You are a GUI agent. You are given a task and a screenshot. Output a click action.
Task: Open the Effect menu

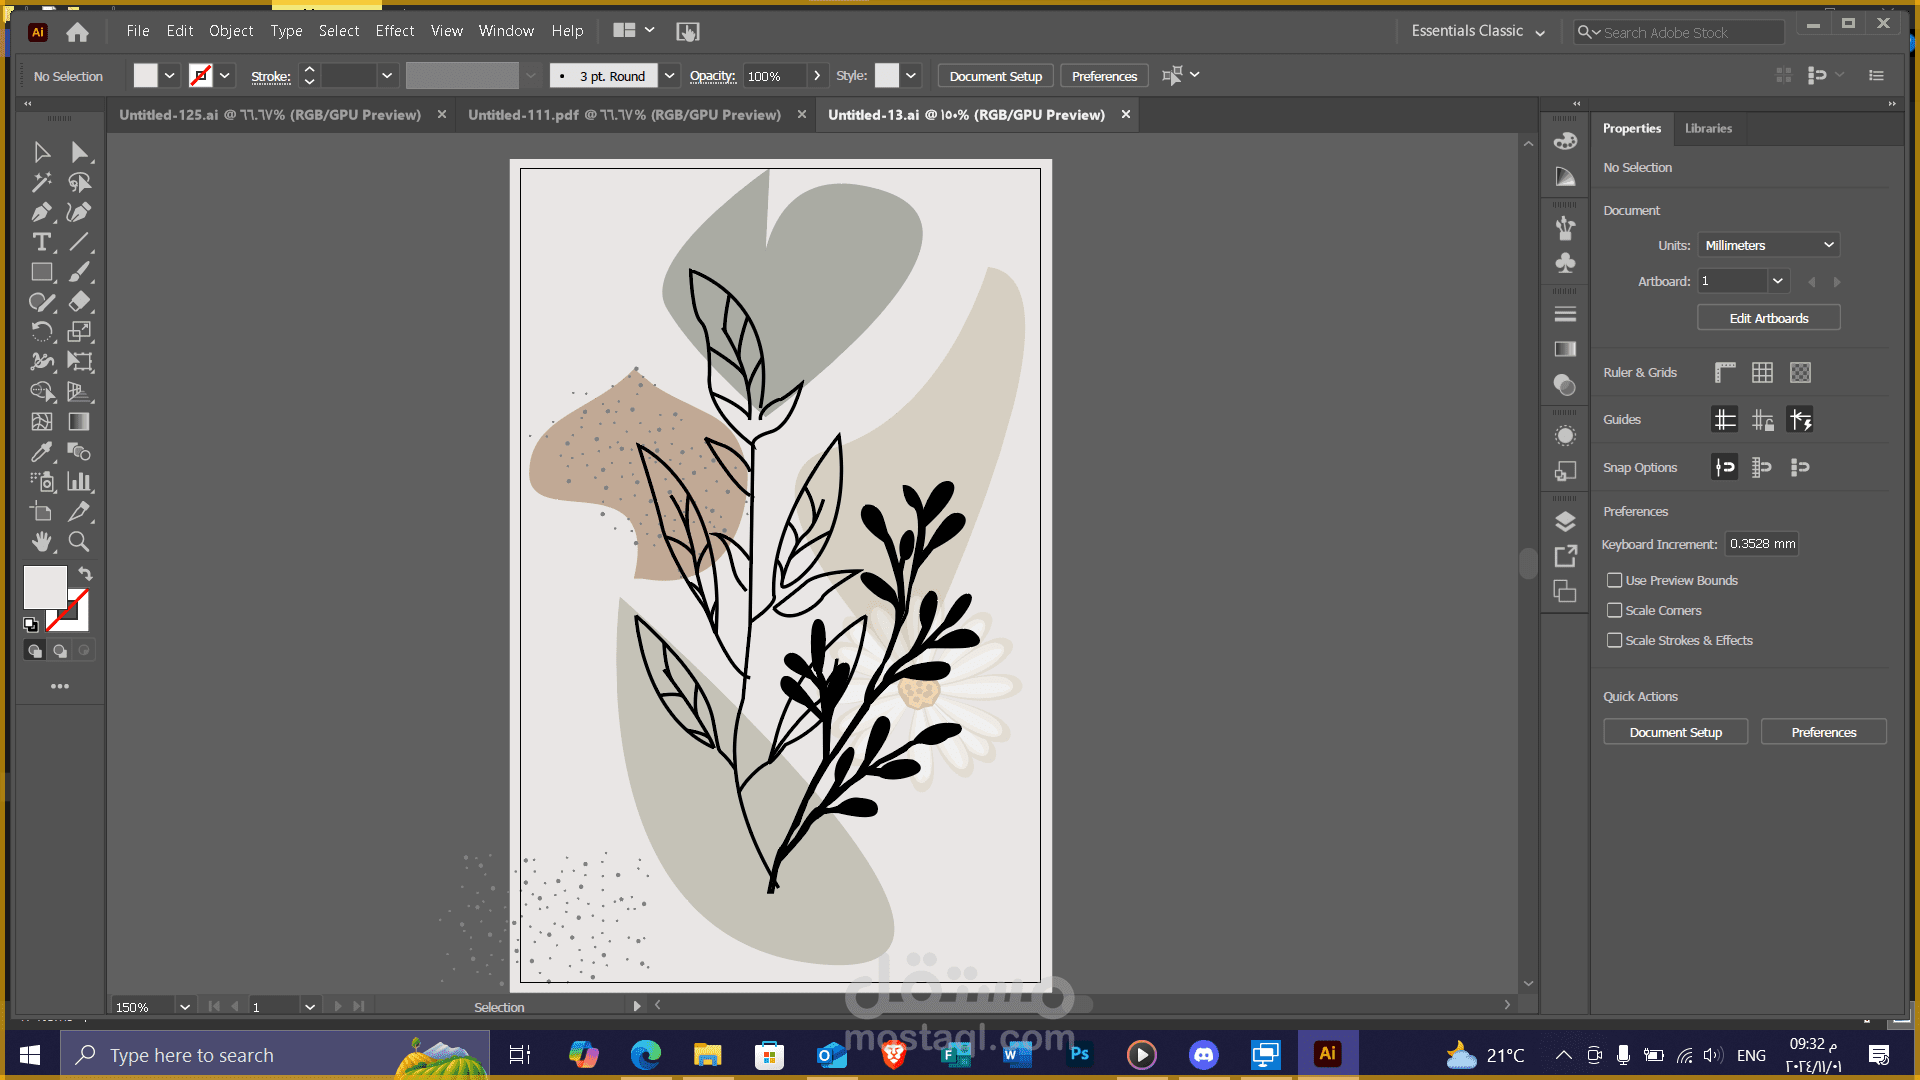coord(394,31)
